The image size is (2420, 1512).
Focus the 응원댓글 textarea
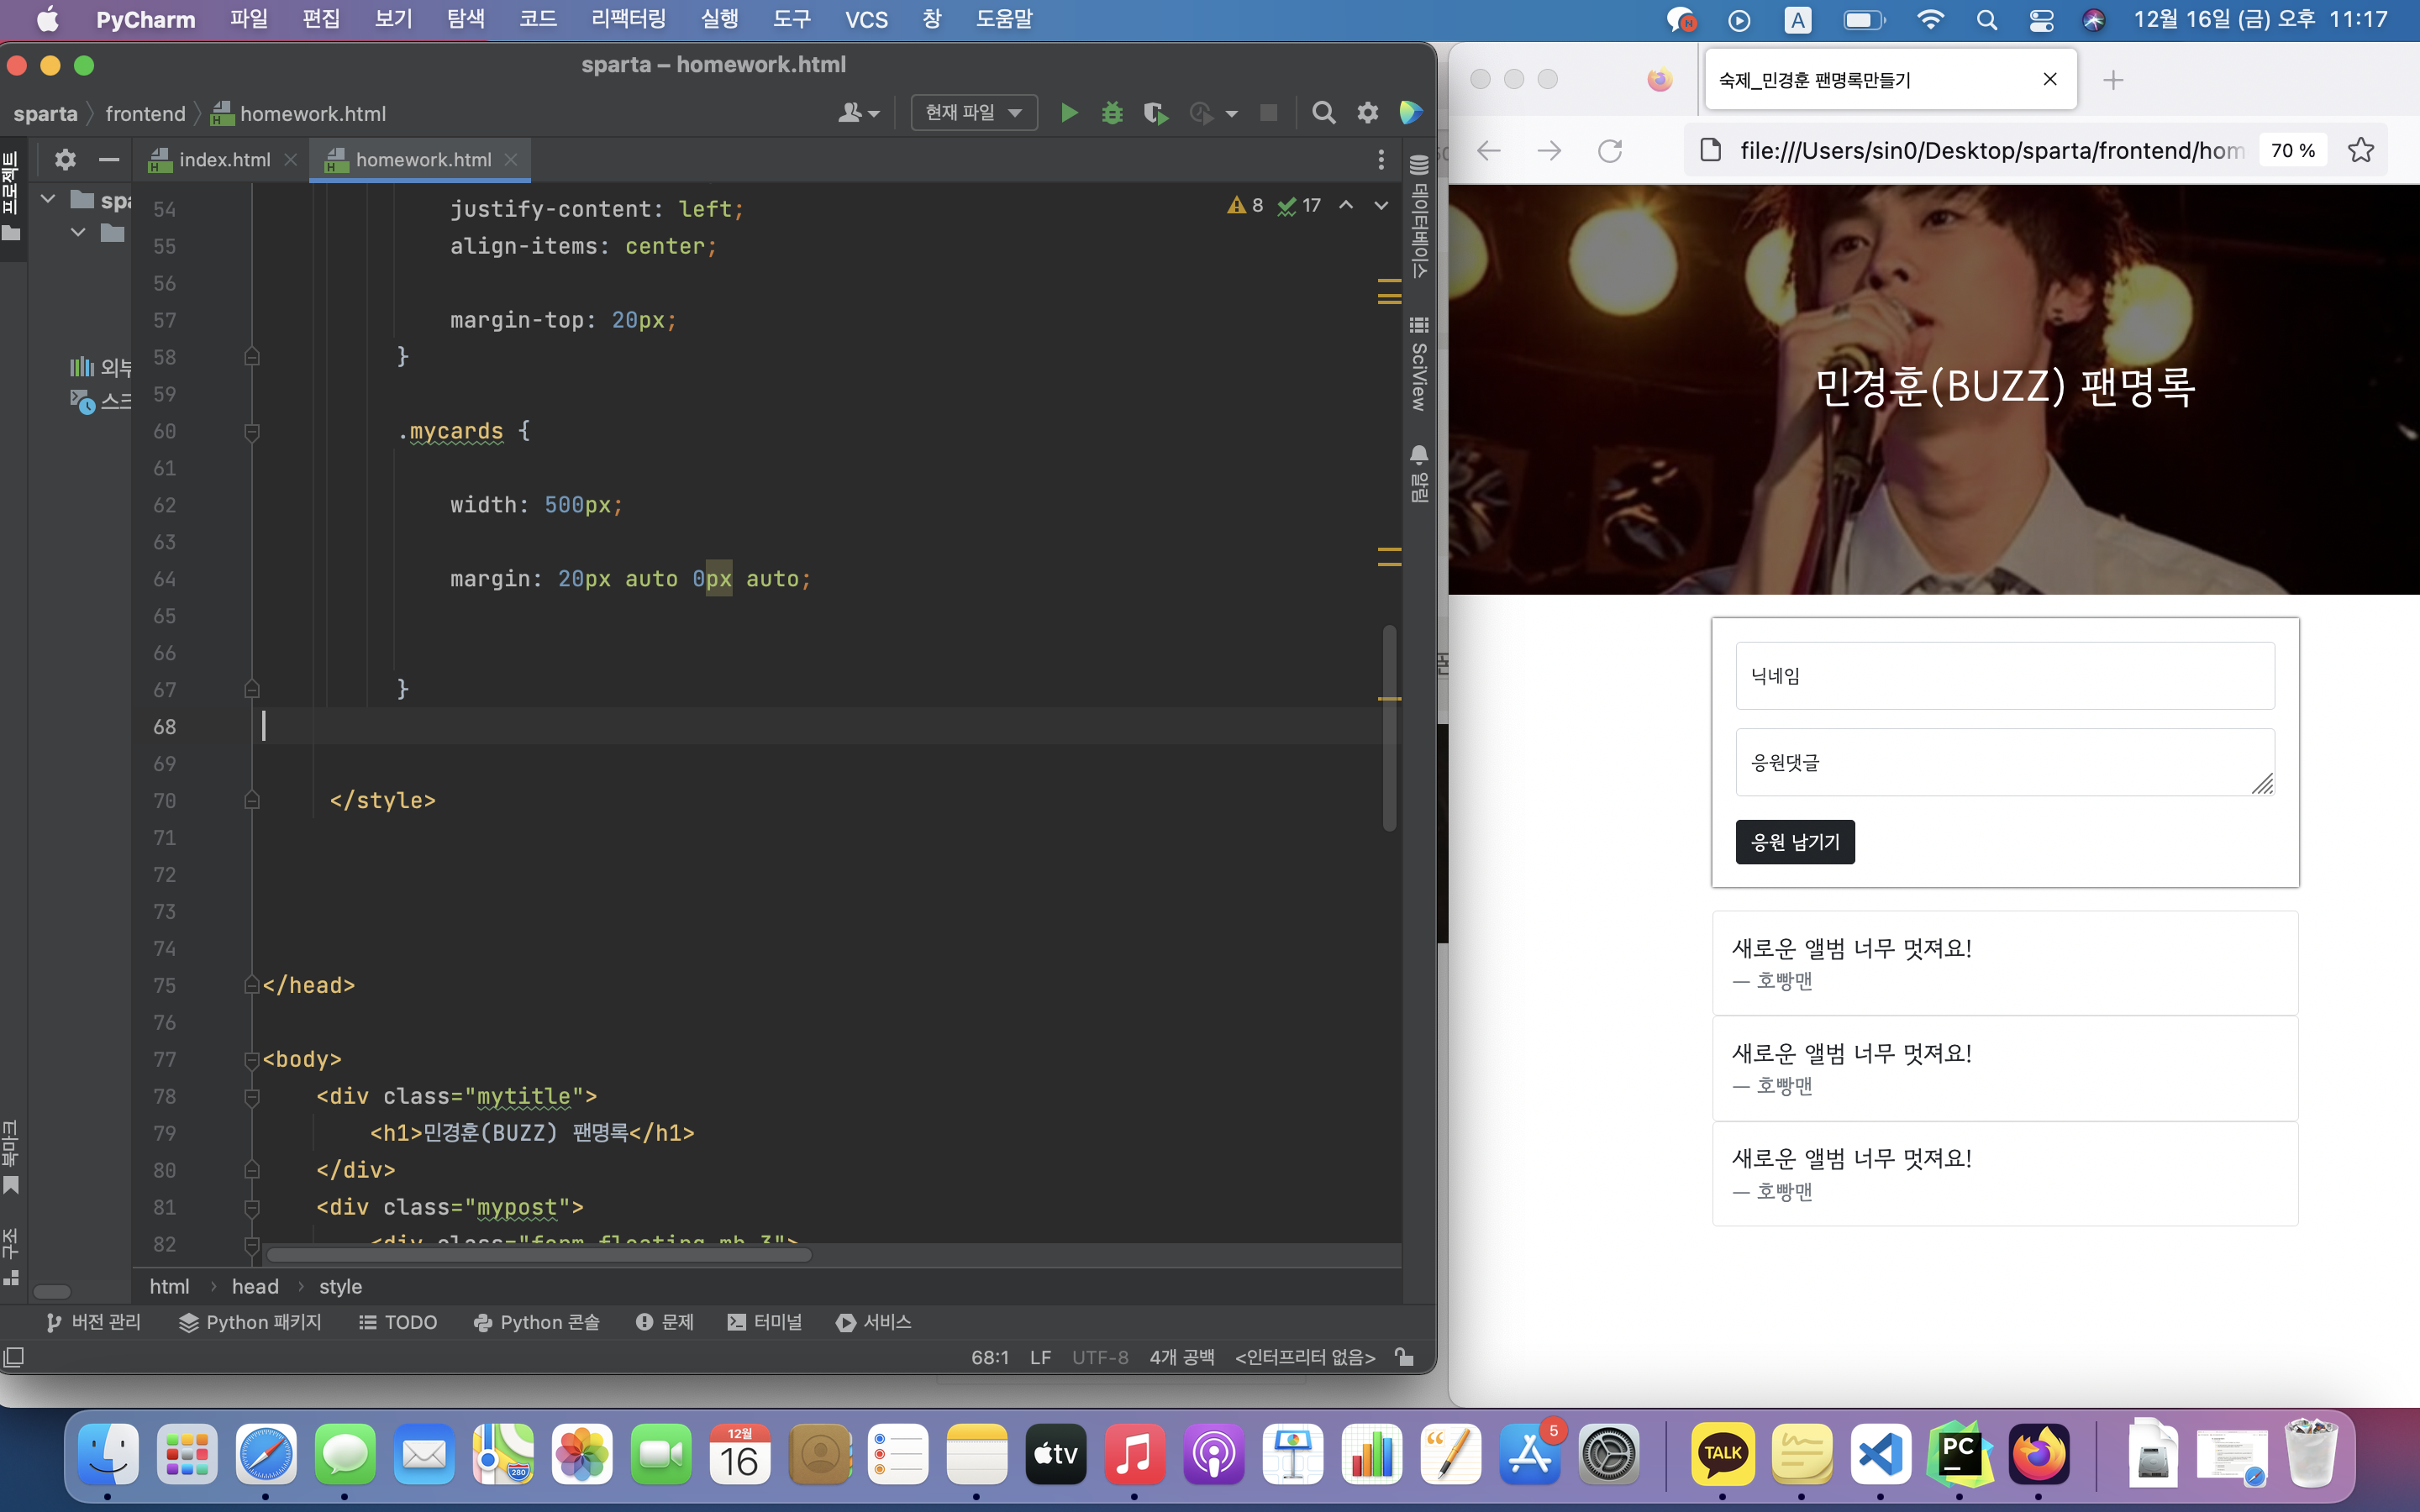pyautogui.click(x=2005, y=762)
